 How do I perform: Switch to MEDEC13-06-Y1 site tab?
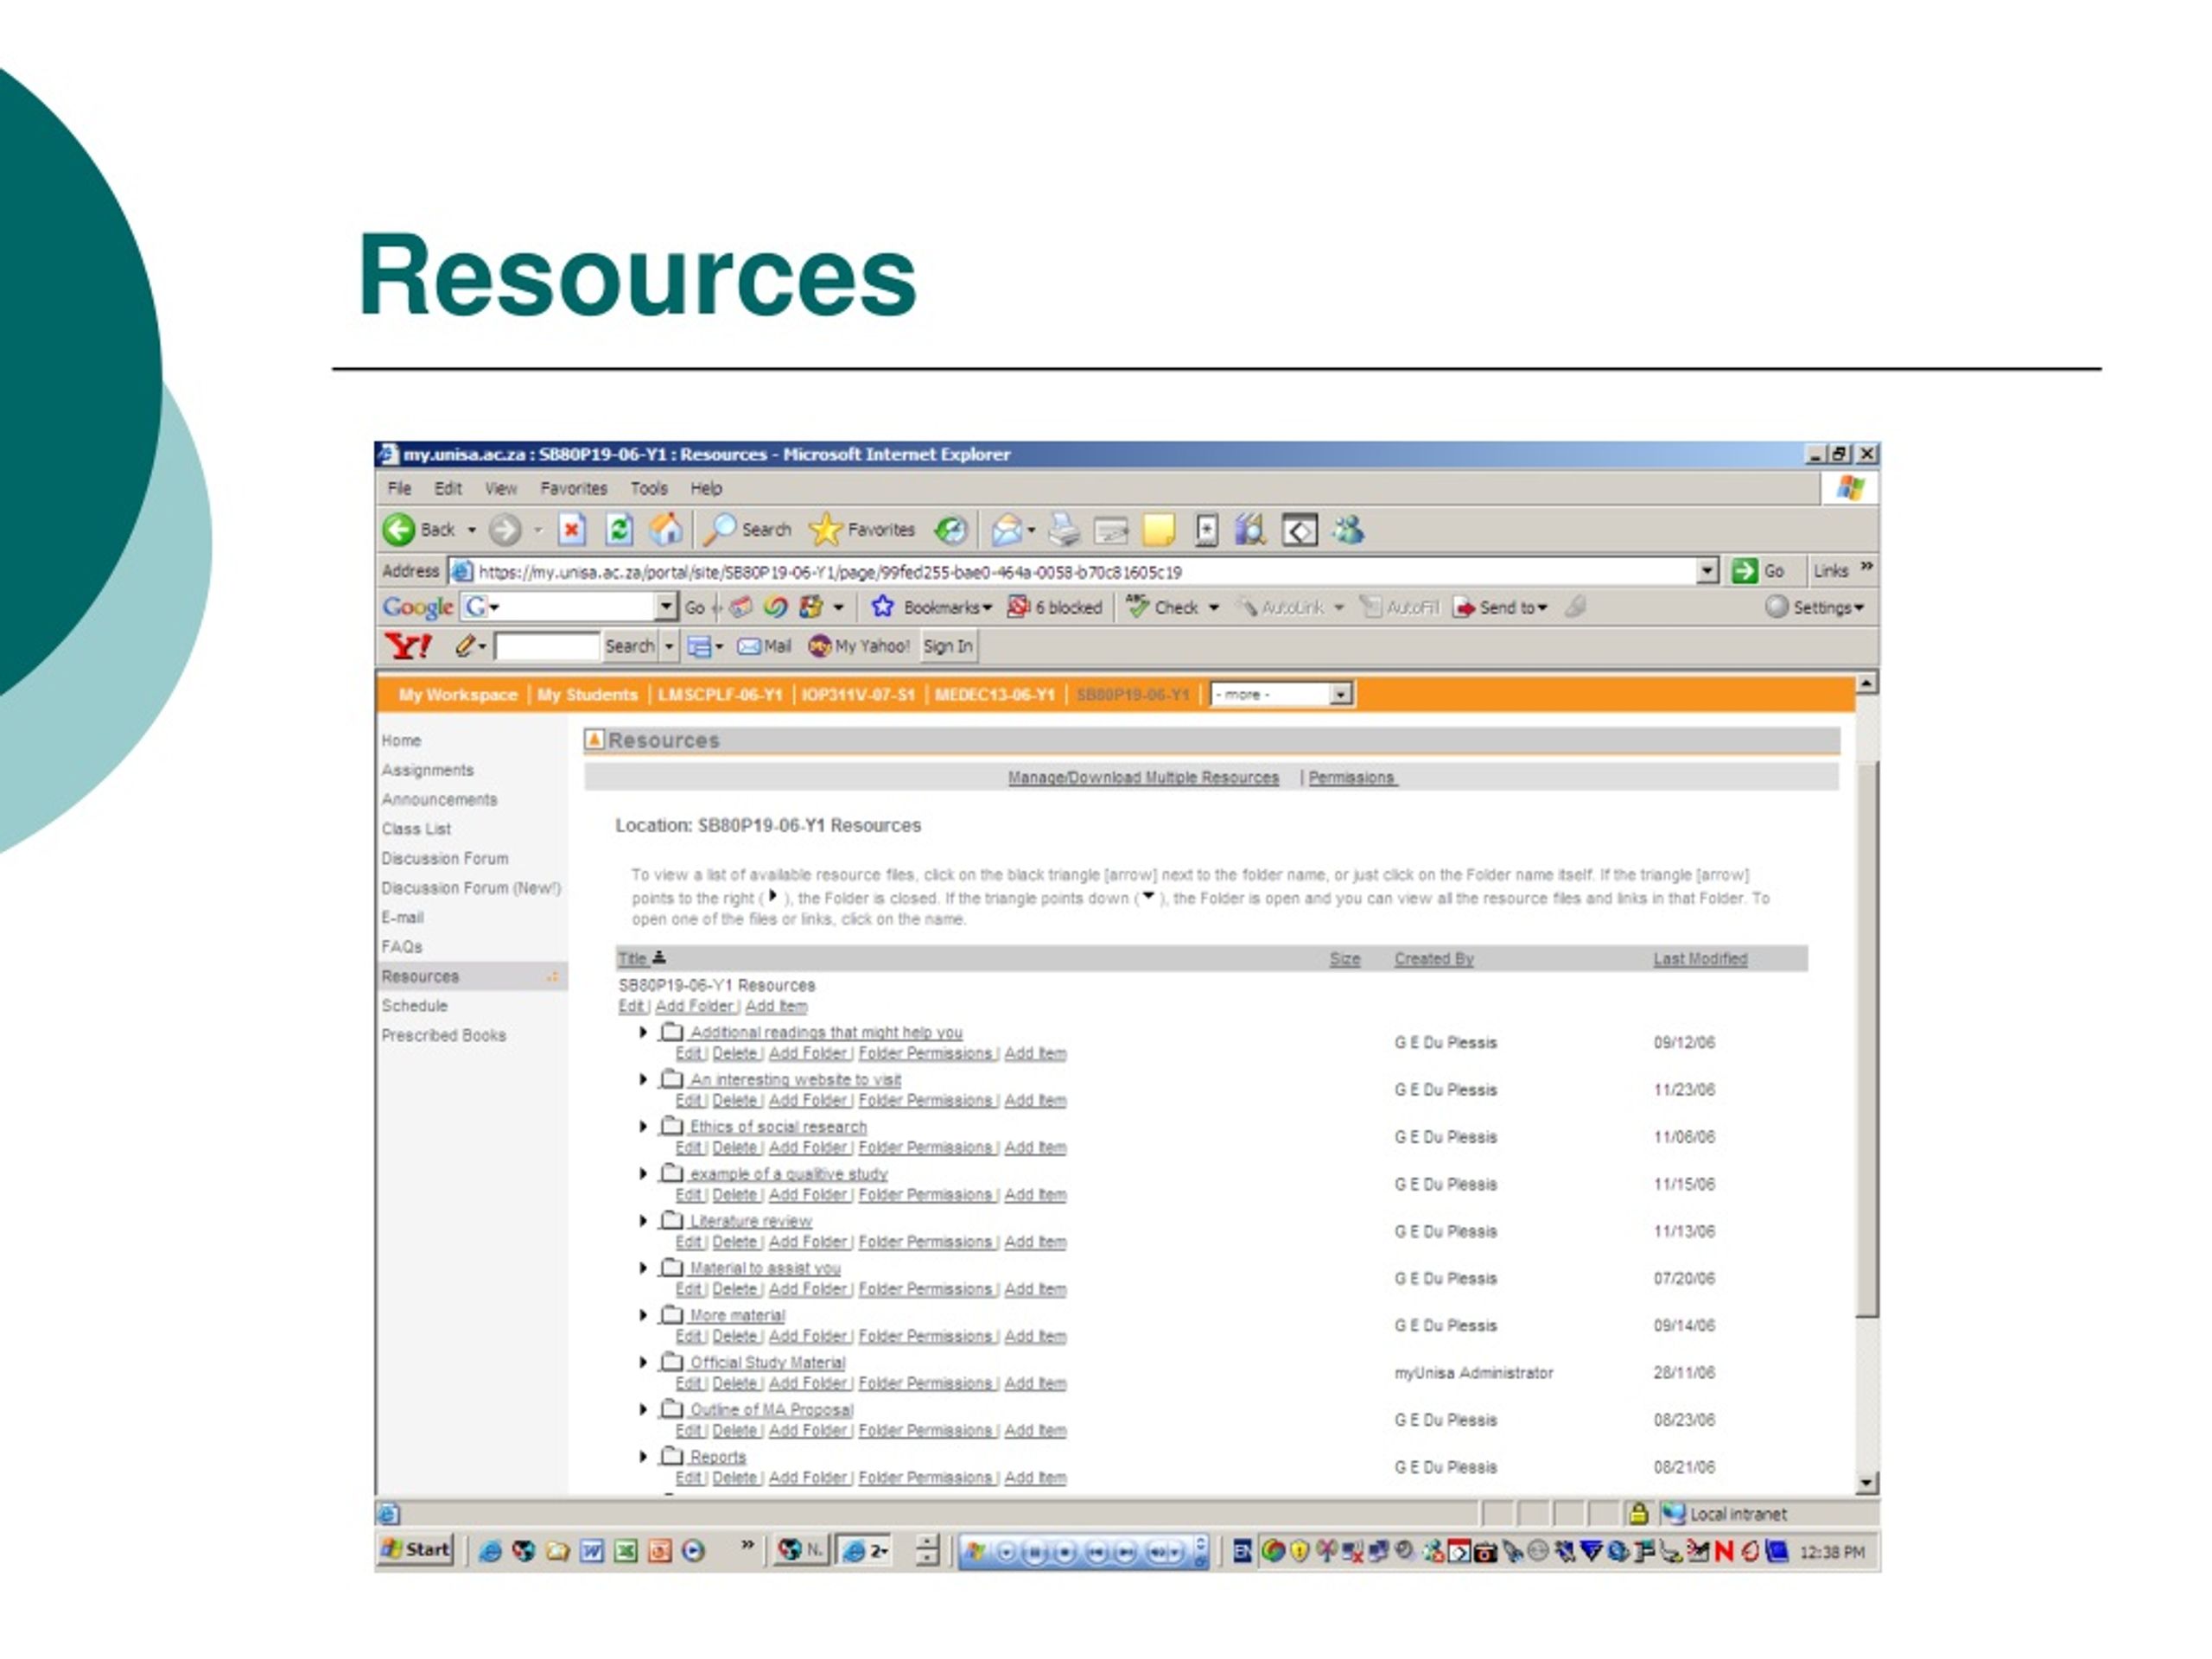(994, 694)
